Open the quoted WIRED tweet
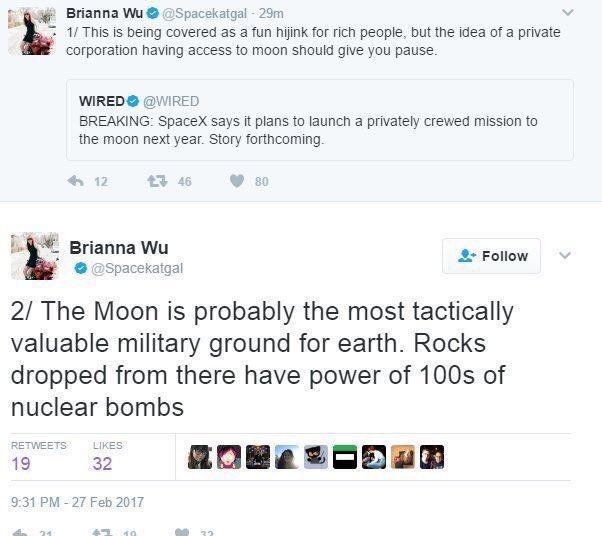The height and width of the screenshot is (536, 602). click(320, 120)
